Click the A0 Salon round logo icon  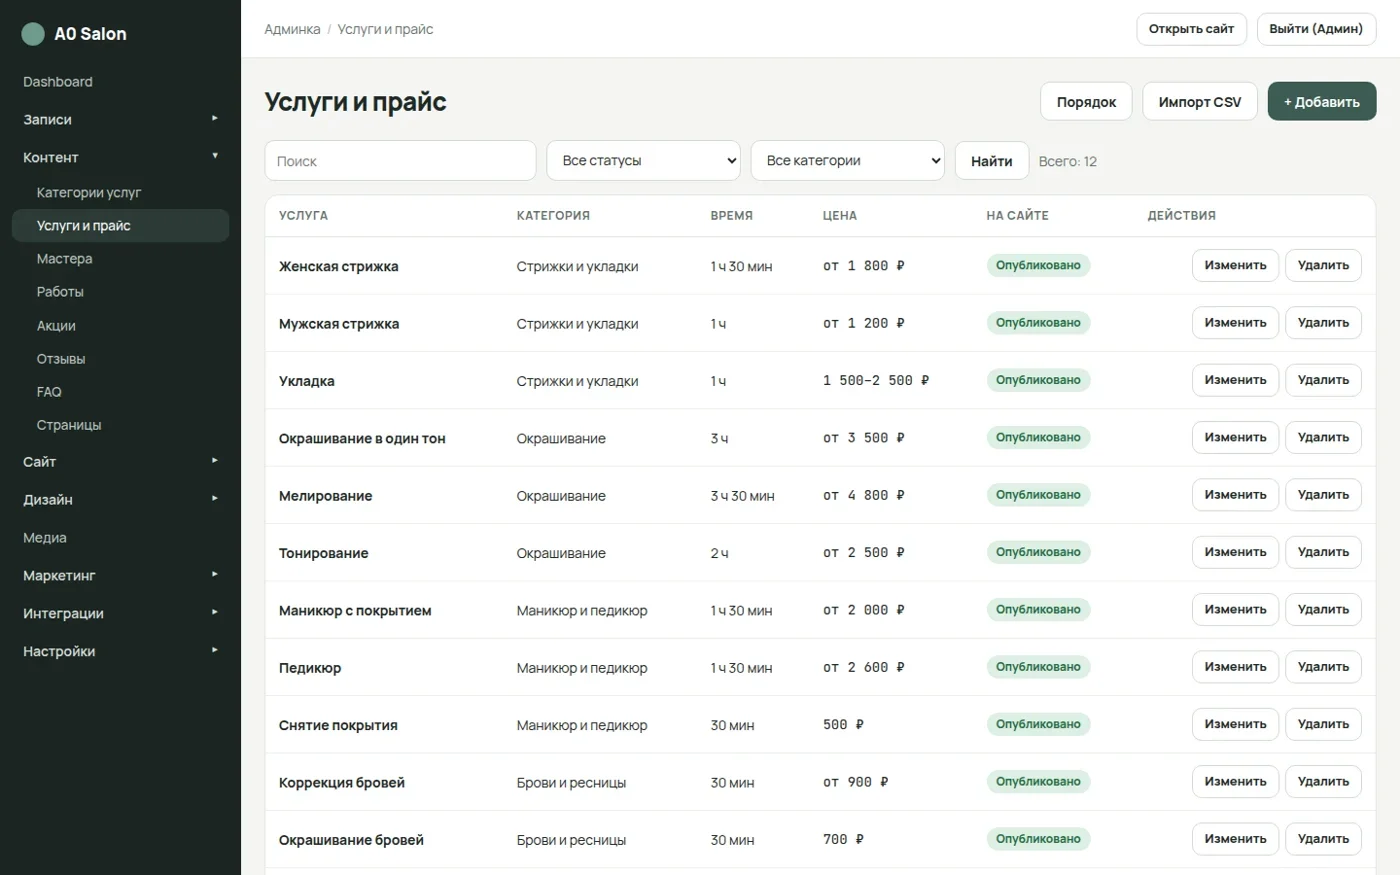33,34
